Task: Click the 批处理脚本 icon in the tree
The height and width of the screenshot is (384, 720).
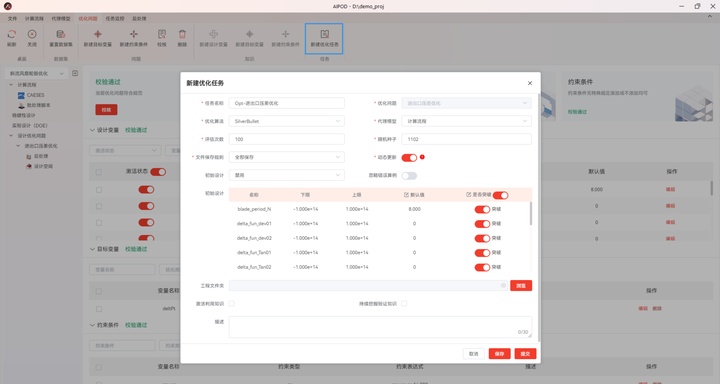Action: pyautogui.click(x=21, y=105)
